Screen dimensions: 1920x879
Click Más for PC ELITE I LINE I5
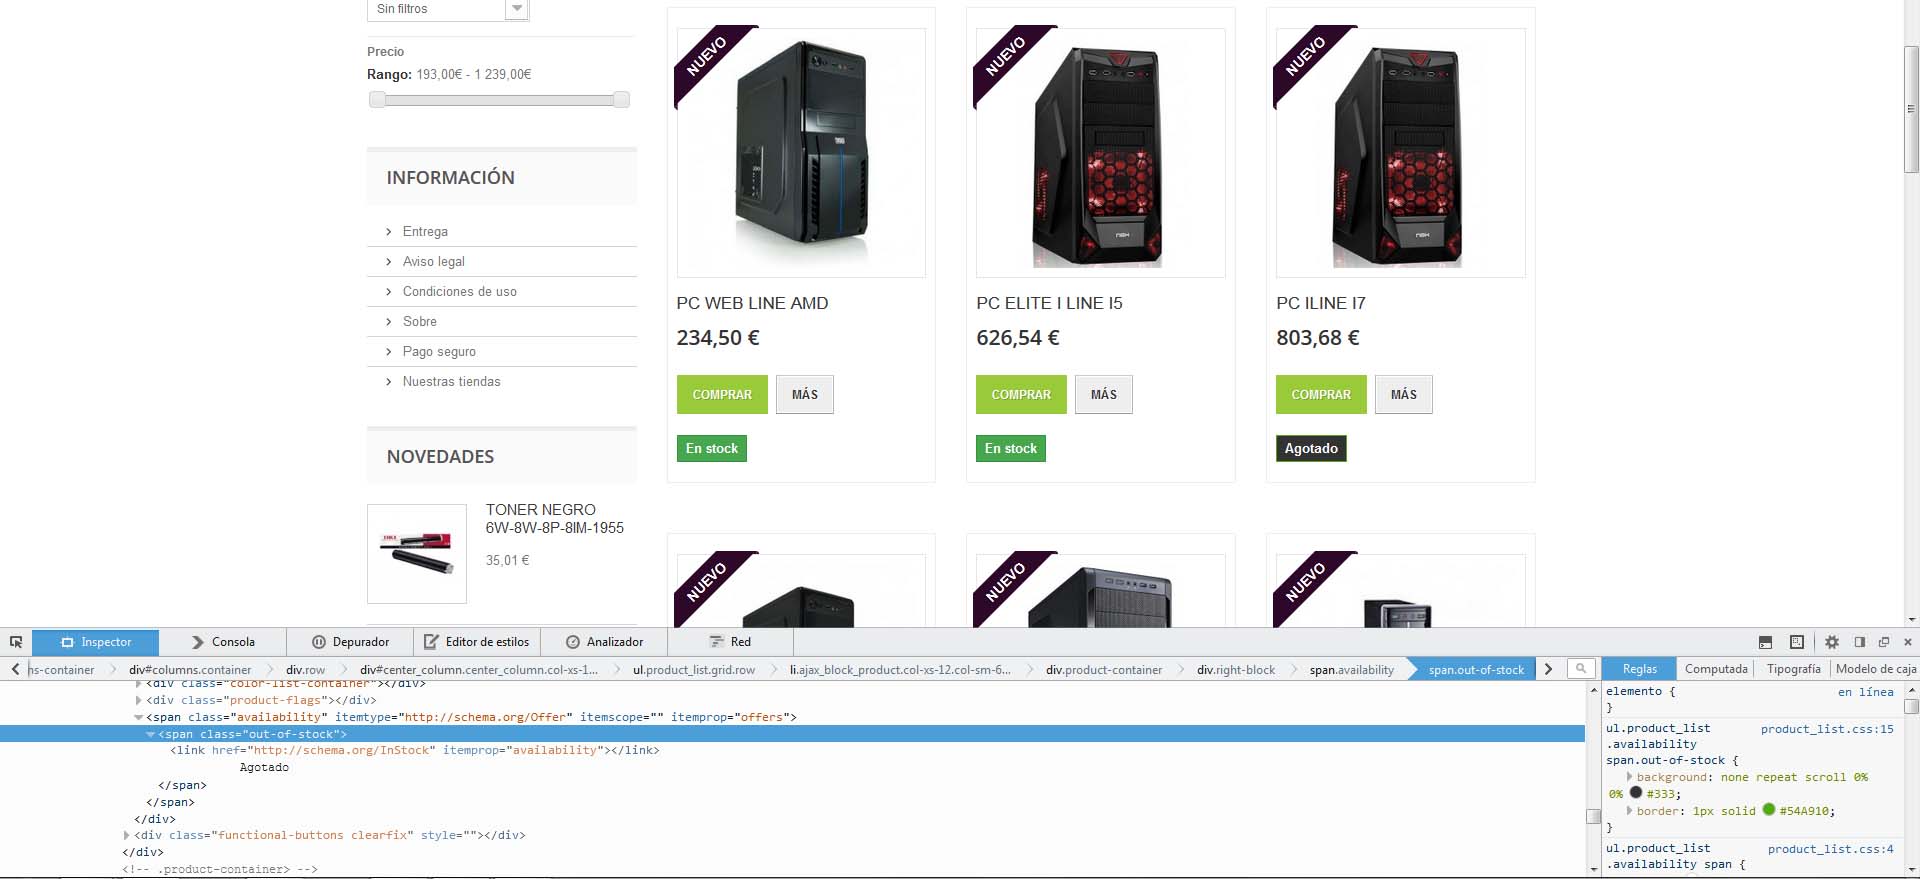(1104, 394)
